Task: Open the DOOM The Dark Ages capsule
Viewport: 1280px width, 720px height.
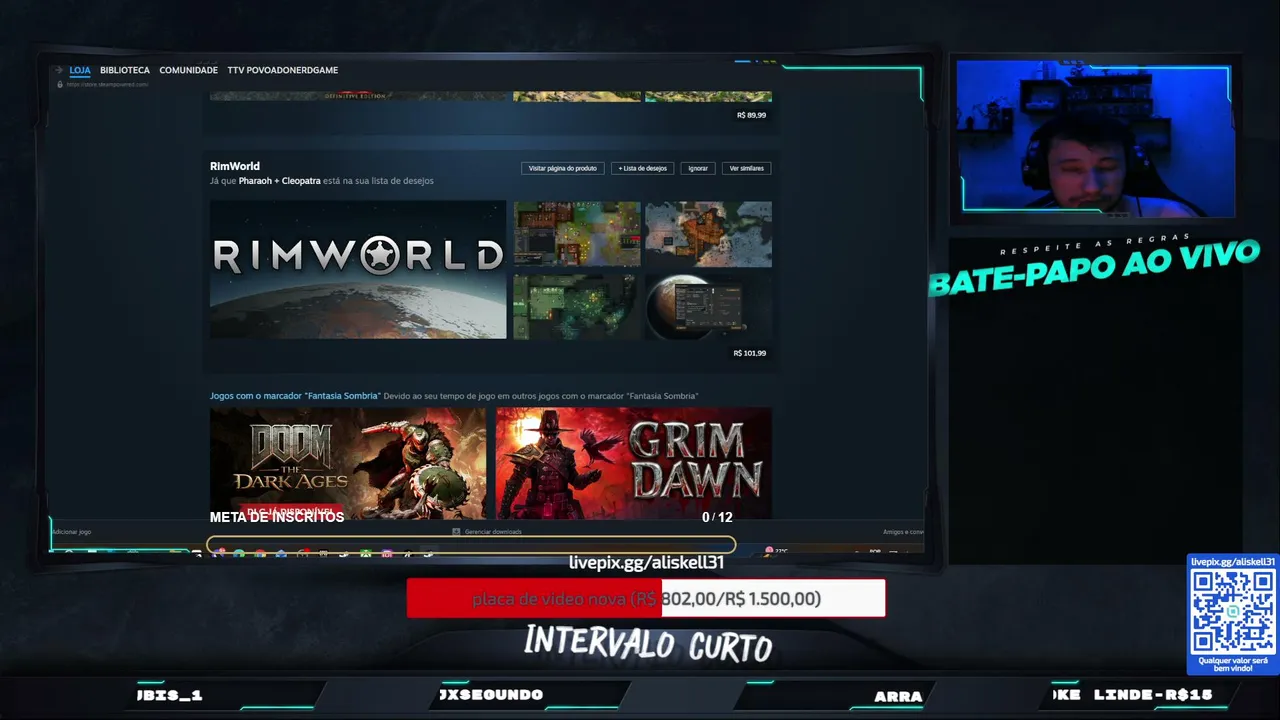Action: [348, 463]
